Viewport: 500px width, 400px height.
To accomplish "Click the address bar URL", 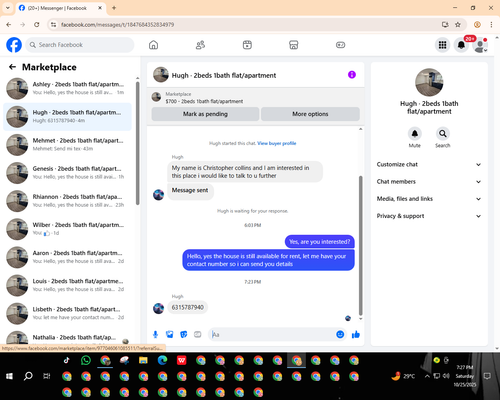I will tap(117, 24).
